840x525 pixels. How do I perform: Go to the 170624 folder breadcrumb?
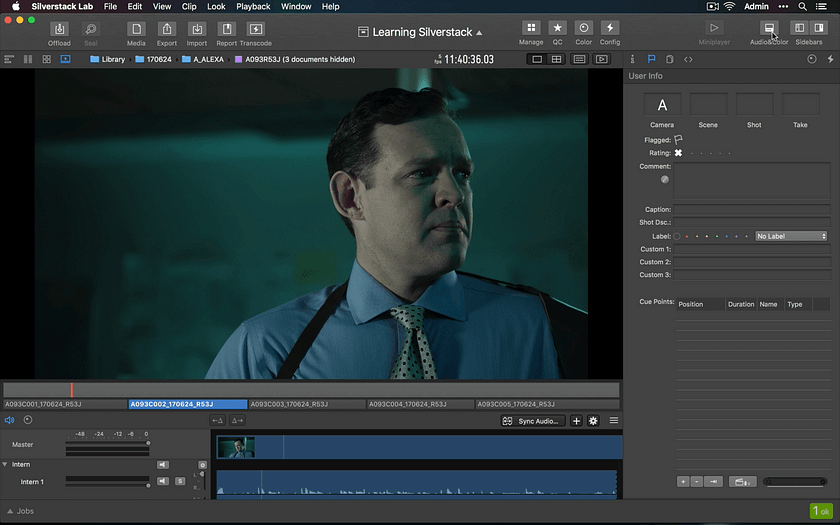(x=154, y=59)
